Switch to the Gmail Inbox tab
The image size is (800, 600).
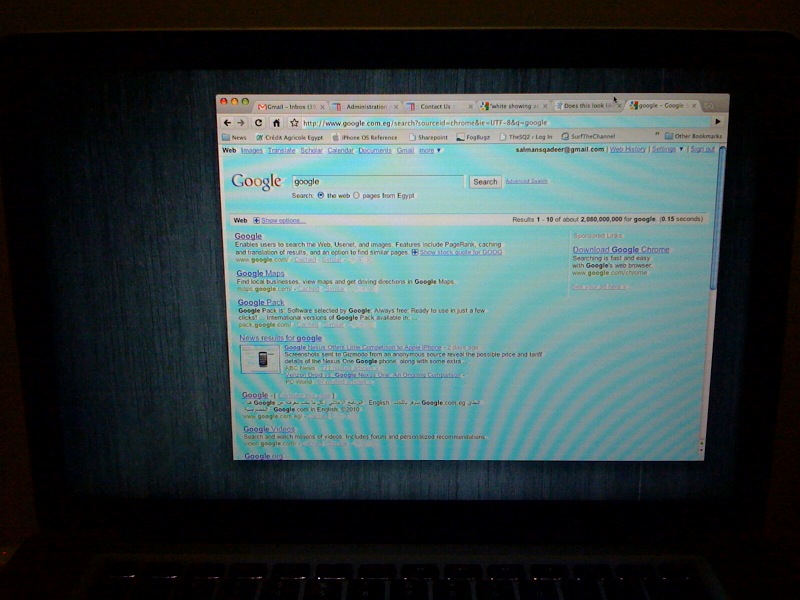(291, 107)
